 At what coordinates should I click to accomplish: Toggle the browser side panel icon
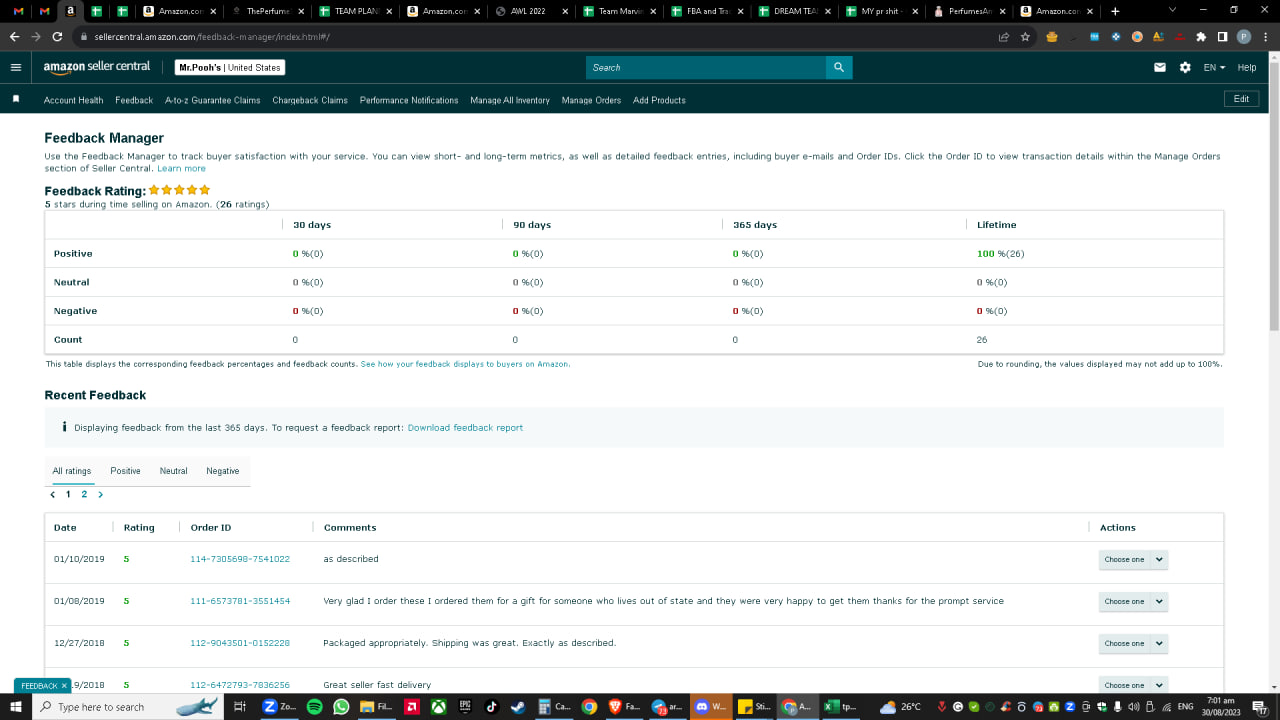pyautogui.click(x=1222, y=37)
